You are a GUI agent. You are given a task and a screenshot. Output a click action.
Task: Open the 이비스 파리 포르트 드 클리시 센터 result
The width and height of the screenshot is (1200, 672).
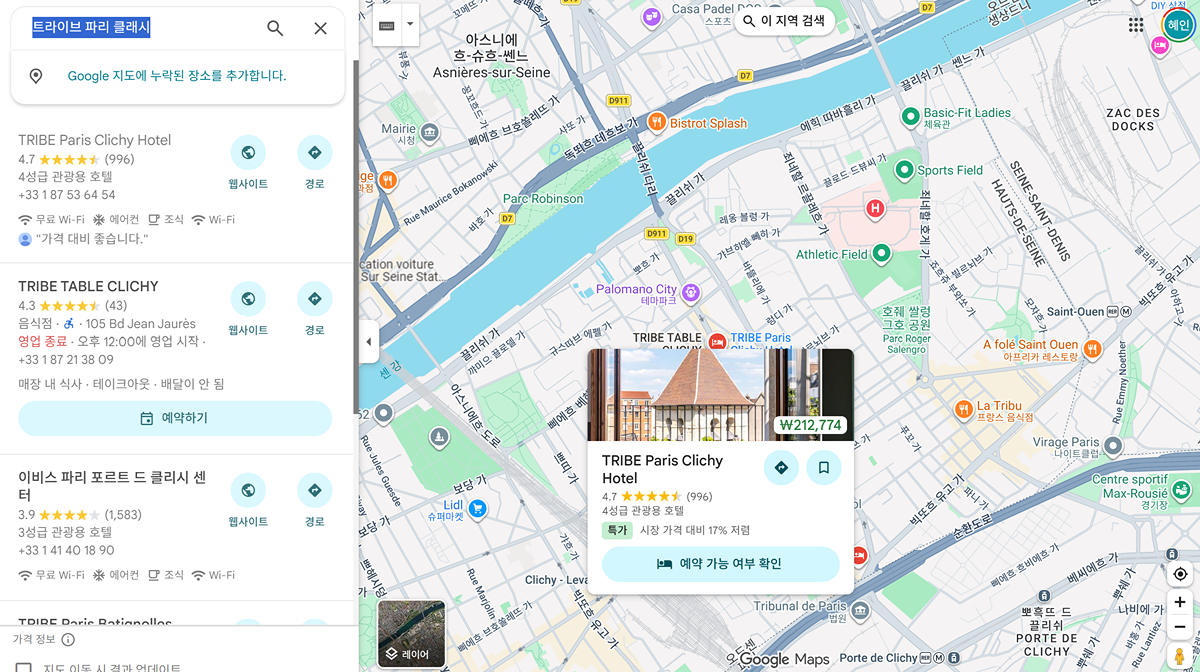tap(112, 485)
